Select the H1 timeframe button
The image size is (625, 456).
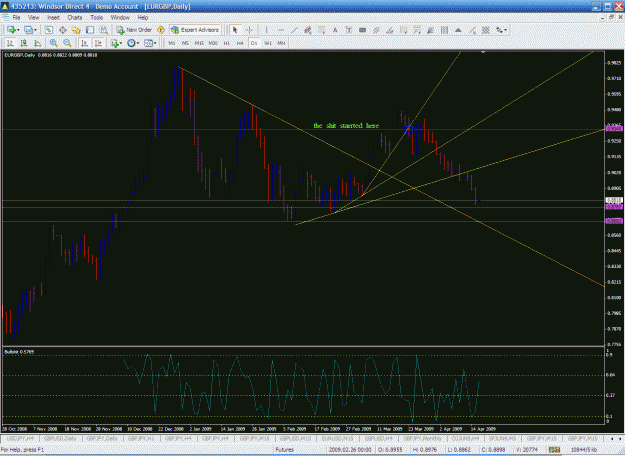coord(226,43)
